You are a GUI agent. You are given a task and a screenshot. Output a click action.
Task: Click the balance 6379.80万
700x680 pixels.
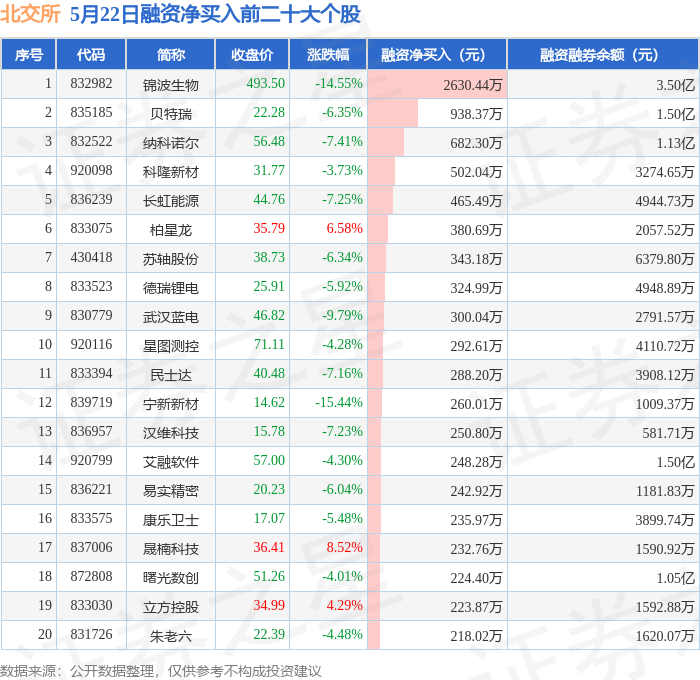665,259
